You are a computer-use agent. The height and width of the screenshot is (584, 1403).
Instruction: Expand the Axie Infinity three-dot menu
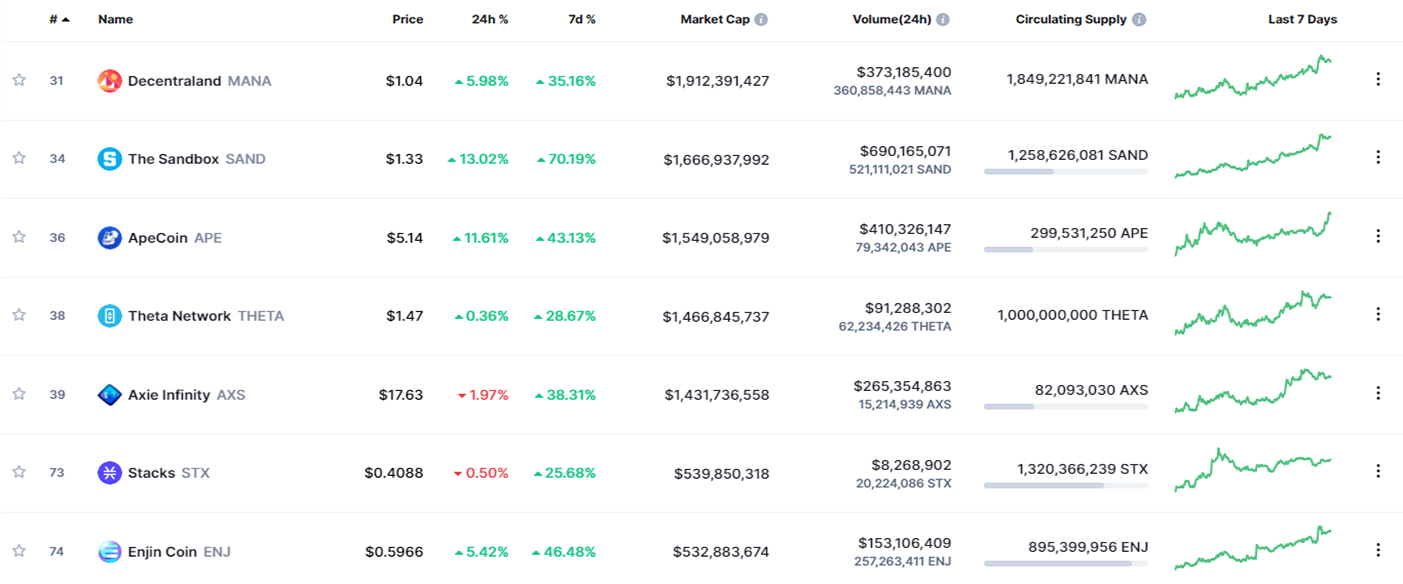point(1378,393)
